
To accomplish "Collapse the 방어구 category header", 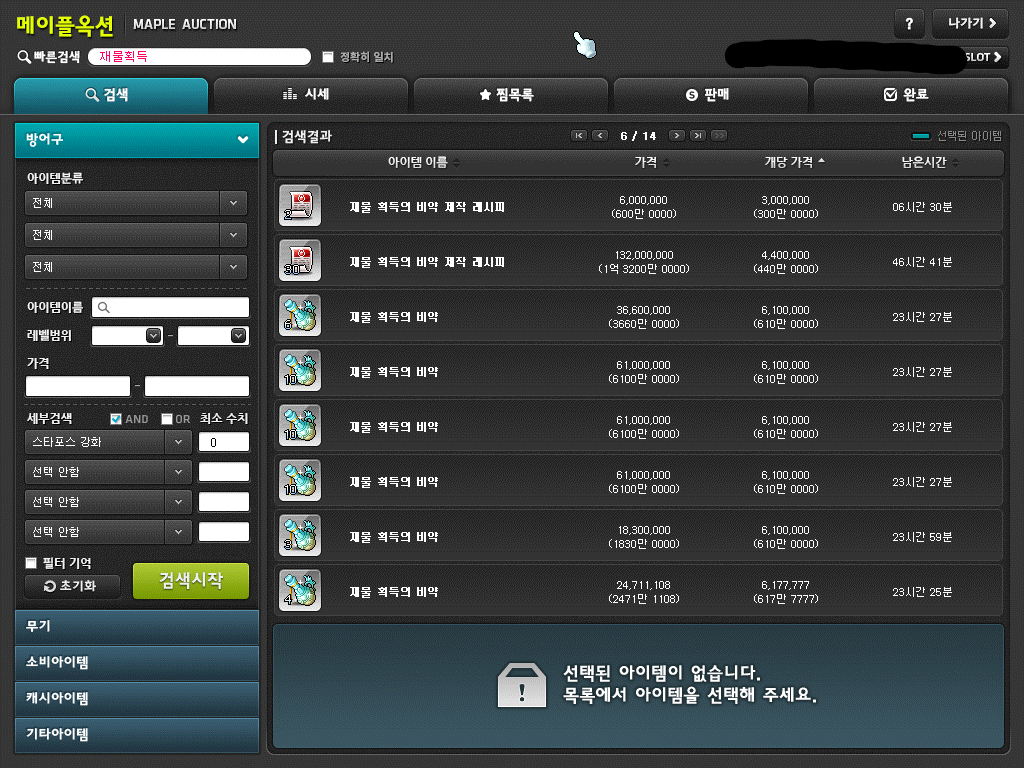I will (x=136, y=139).
